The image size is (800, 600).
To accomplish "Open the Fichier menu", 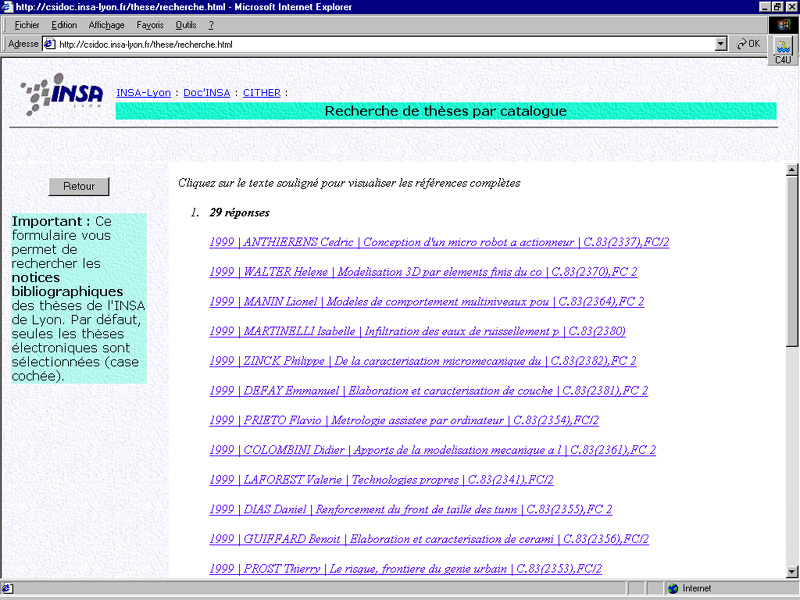I will tap(27, 25).
